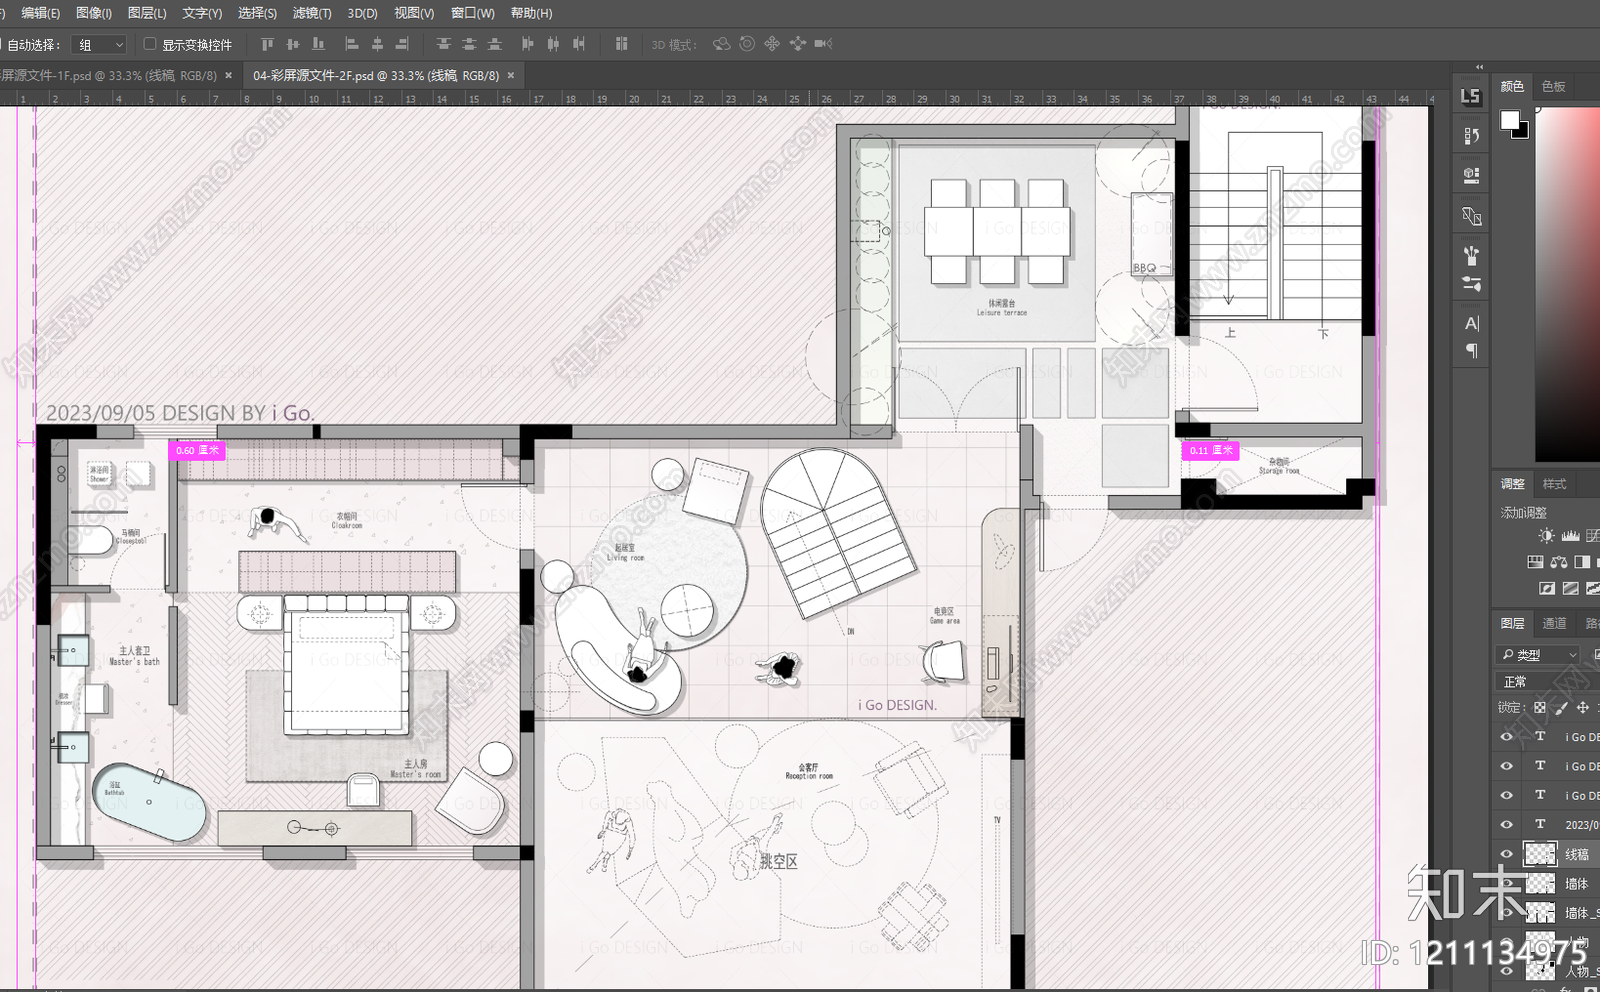Screen dimensions: 1600x992
Task: Toggle visibility of the second i Go DE layer
Action: (1507, 766)
